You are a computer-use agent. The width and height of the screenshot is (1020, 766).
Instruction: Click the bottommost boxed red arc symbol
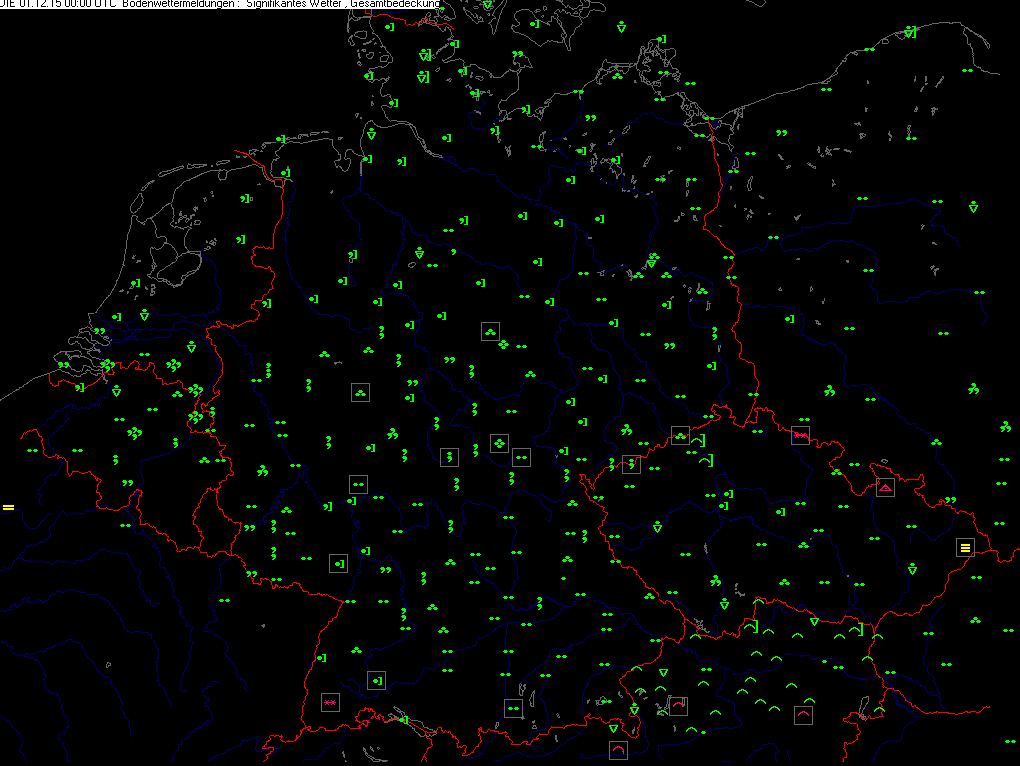618,750
